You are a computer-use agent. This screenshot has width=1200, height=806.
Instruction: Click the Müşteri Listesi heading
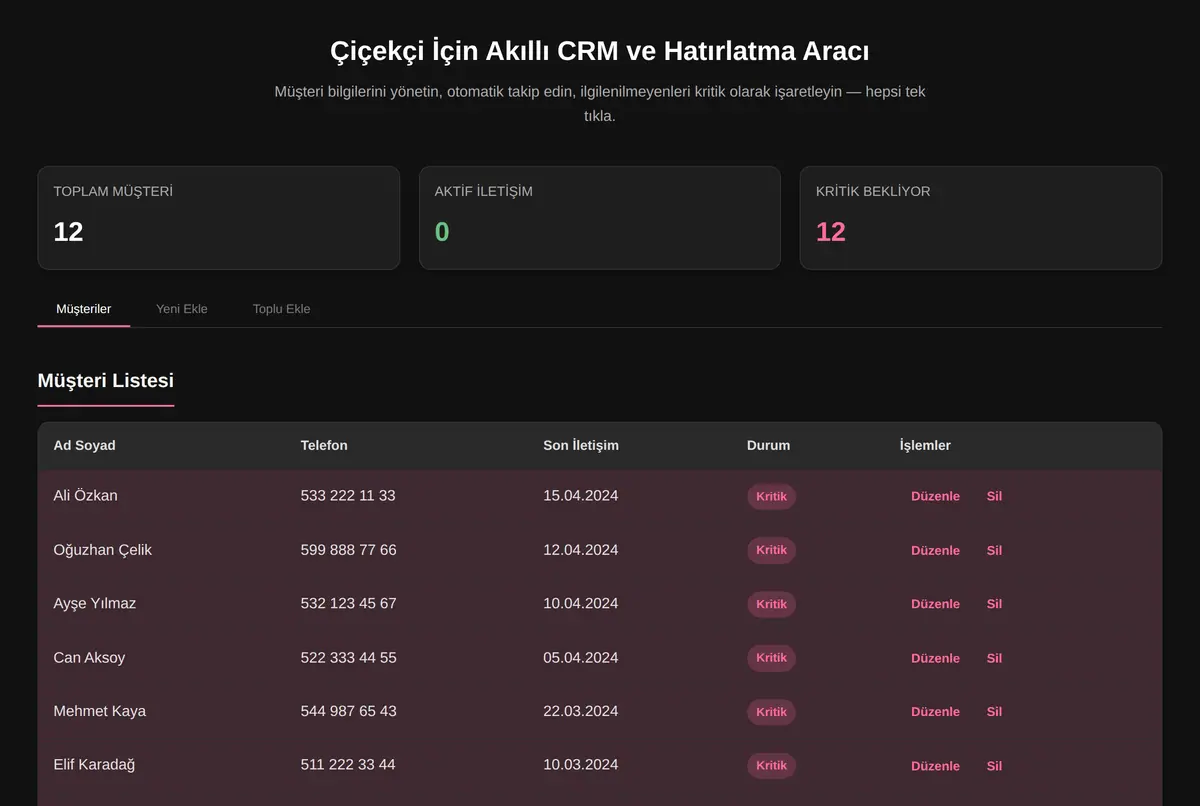click(105, 381)
